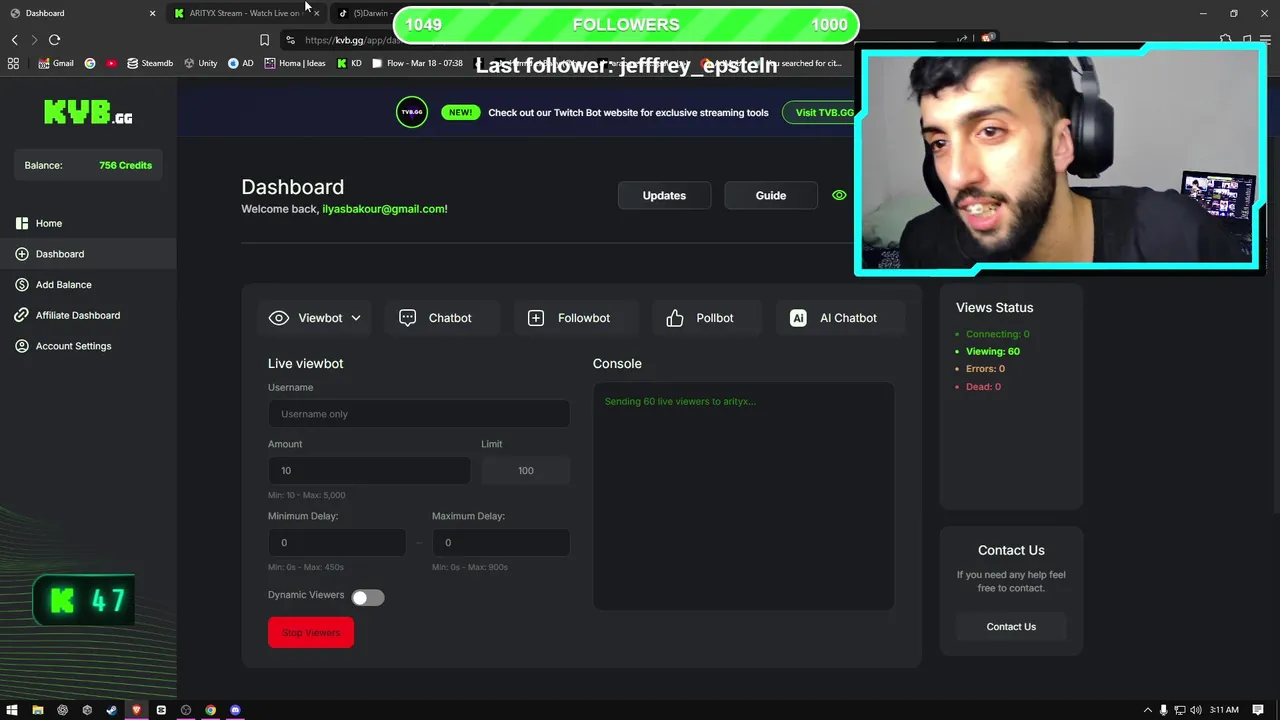Open the Gmail bookmark
Viewport: 1280px width, 720px height.
point(56,63)
